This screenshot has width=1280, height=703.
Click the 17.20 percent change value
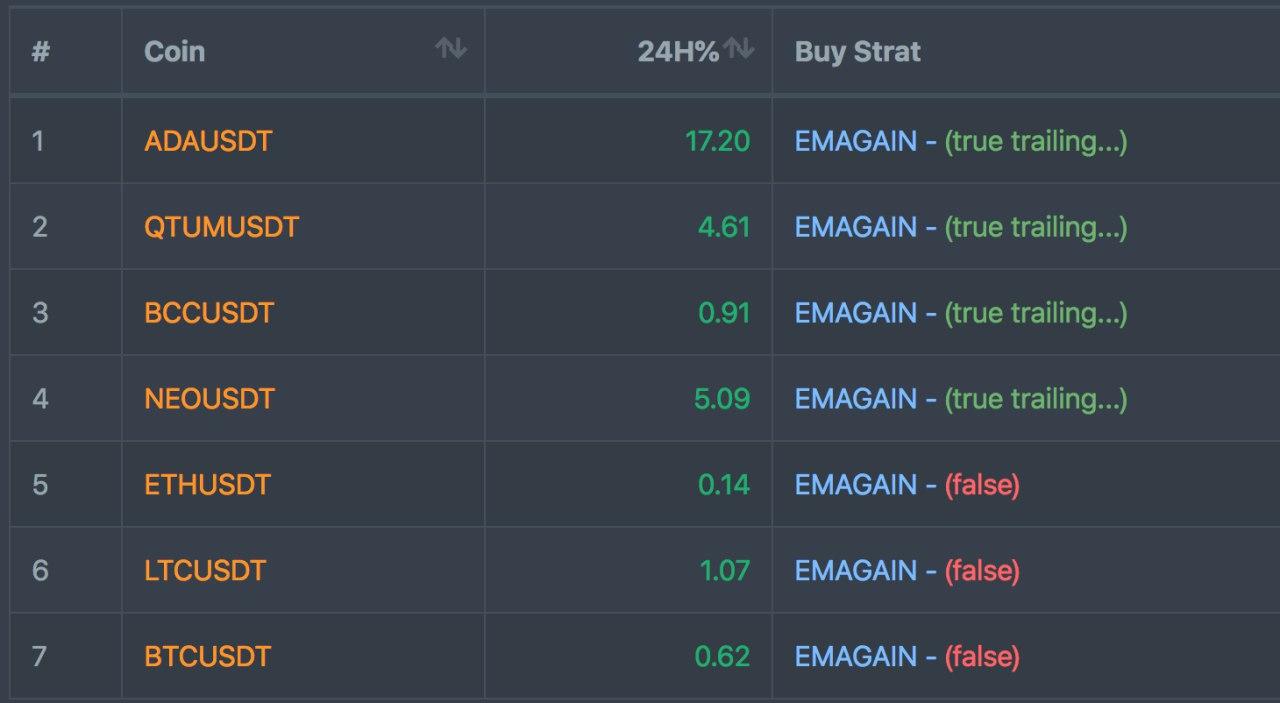tap(717, 141)
